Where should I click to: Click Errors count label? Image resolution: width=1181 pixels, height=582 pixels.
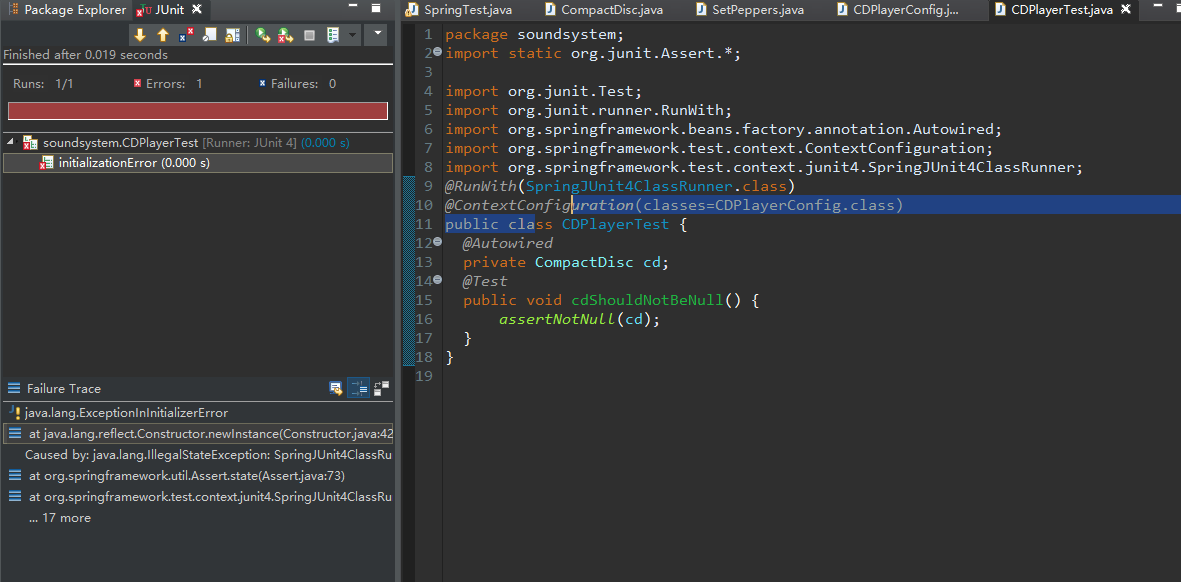pyautogui.click(x=168, y=84)
